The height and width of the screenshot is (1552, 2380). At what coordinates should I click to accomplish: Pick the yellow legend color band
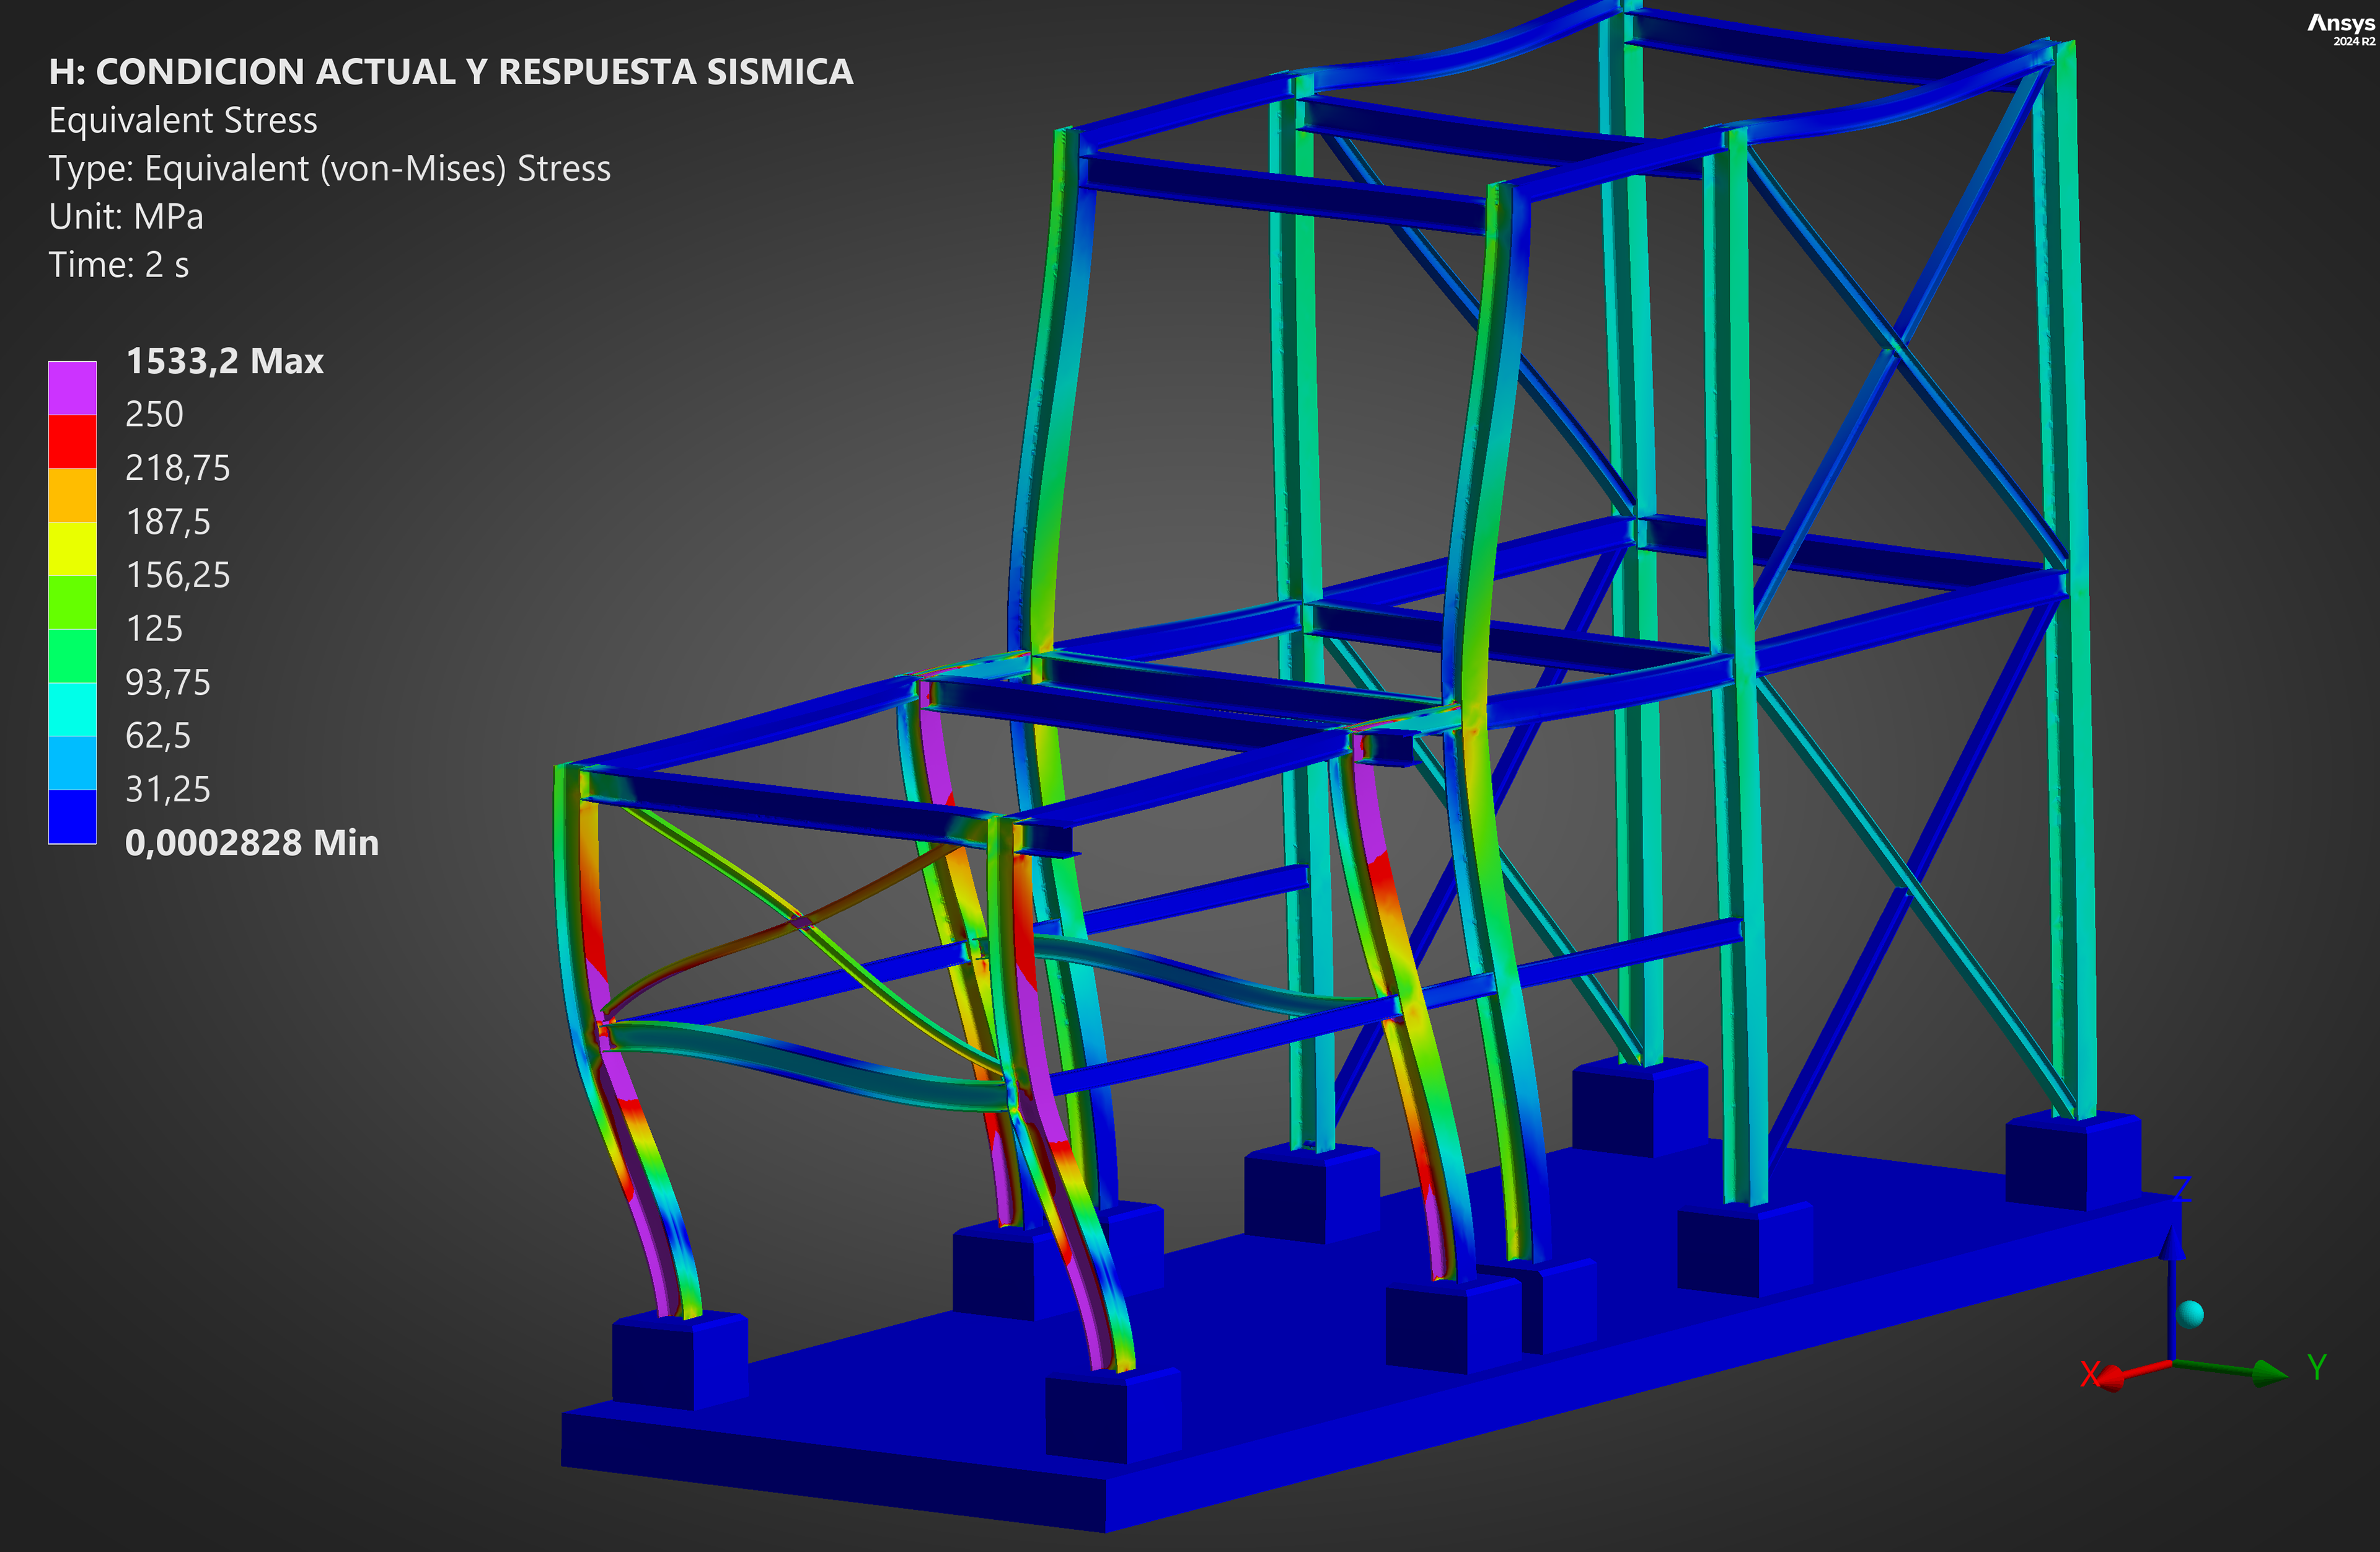point(72,548)
